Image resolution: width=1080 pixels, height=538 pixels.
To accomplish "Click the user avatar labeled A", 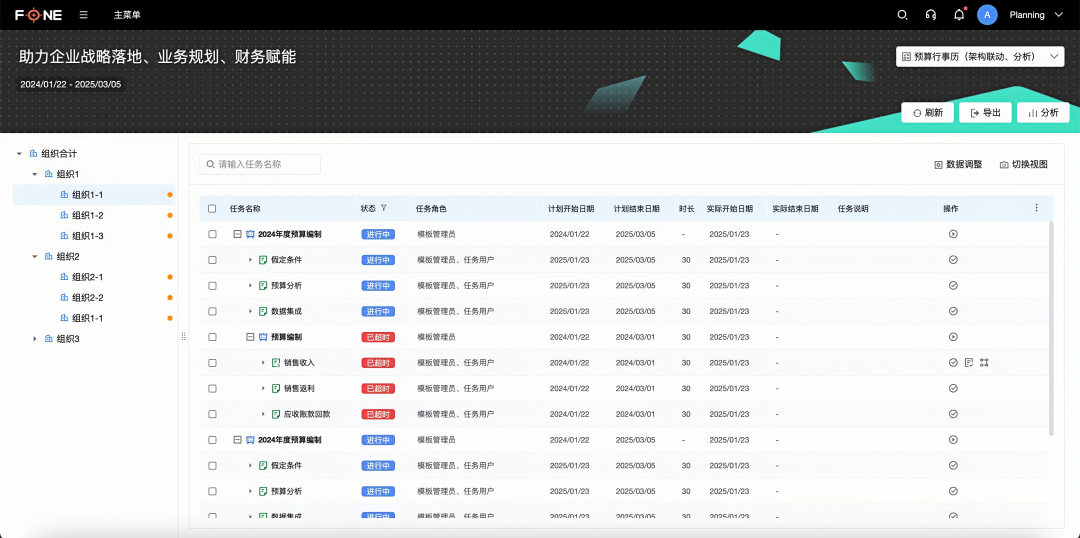I will (x=987, y=14).
